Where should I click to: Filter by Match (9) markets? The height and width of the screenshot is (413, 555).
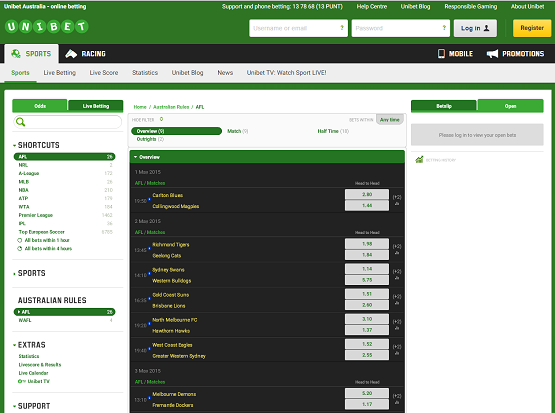point(238,131)
